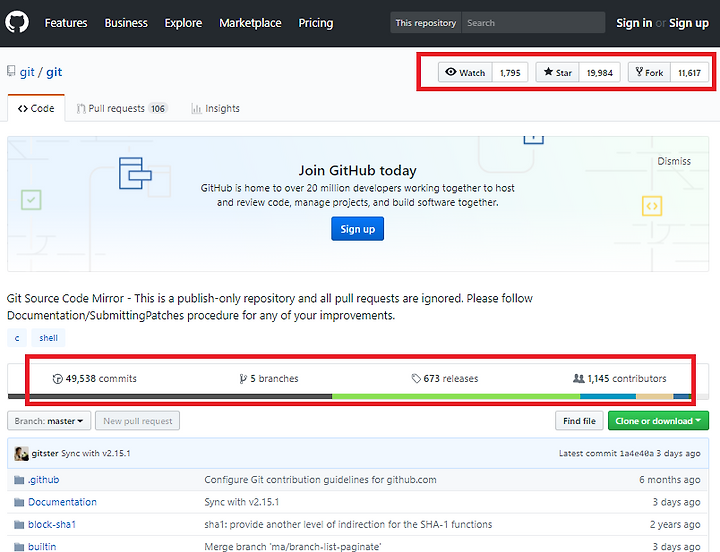
Task: Open the Pull requests tab
Action: tap(122, 108)
